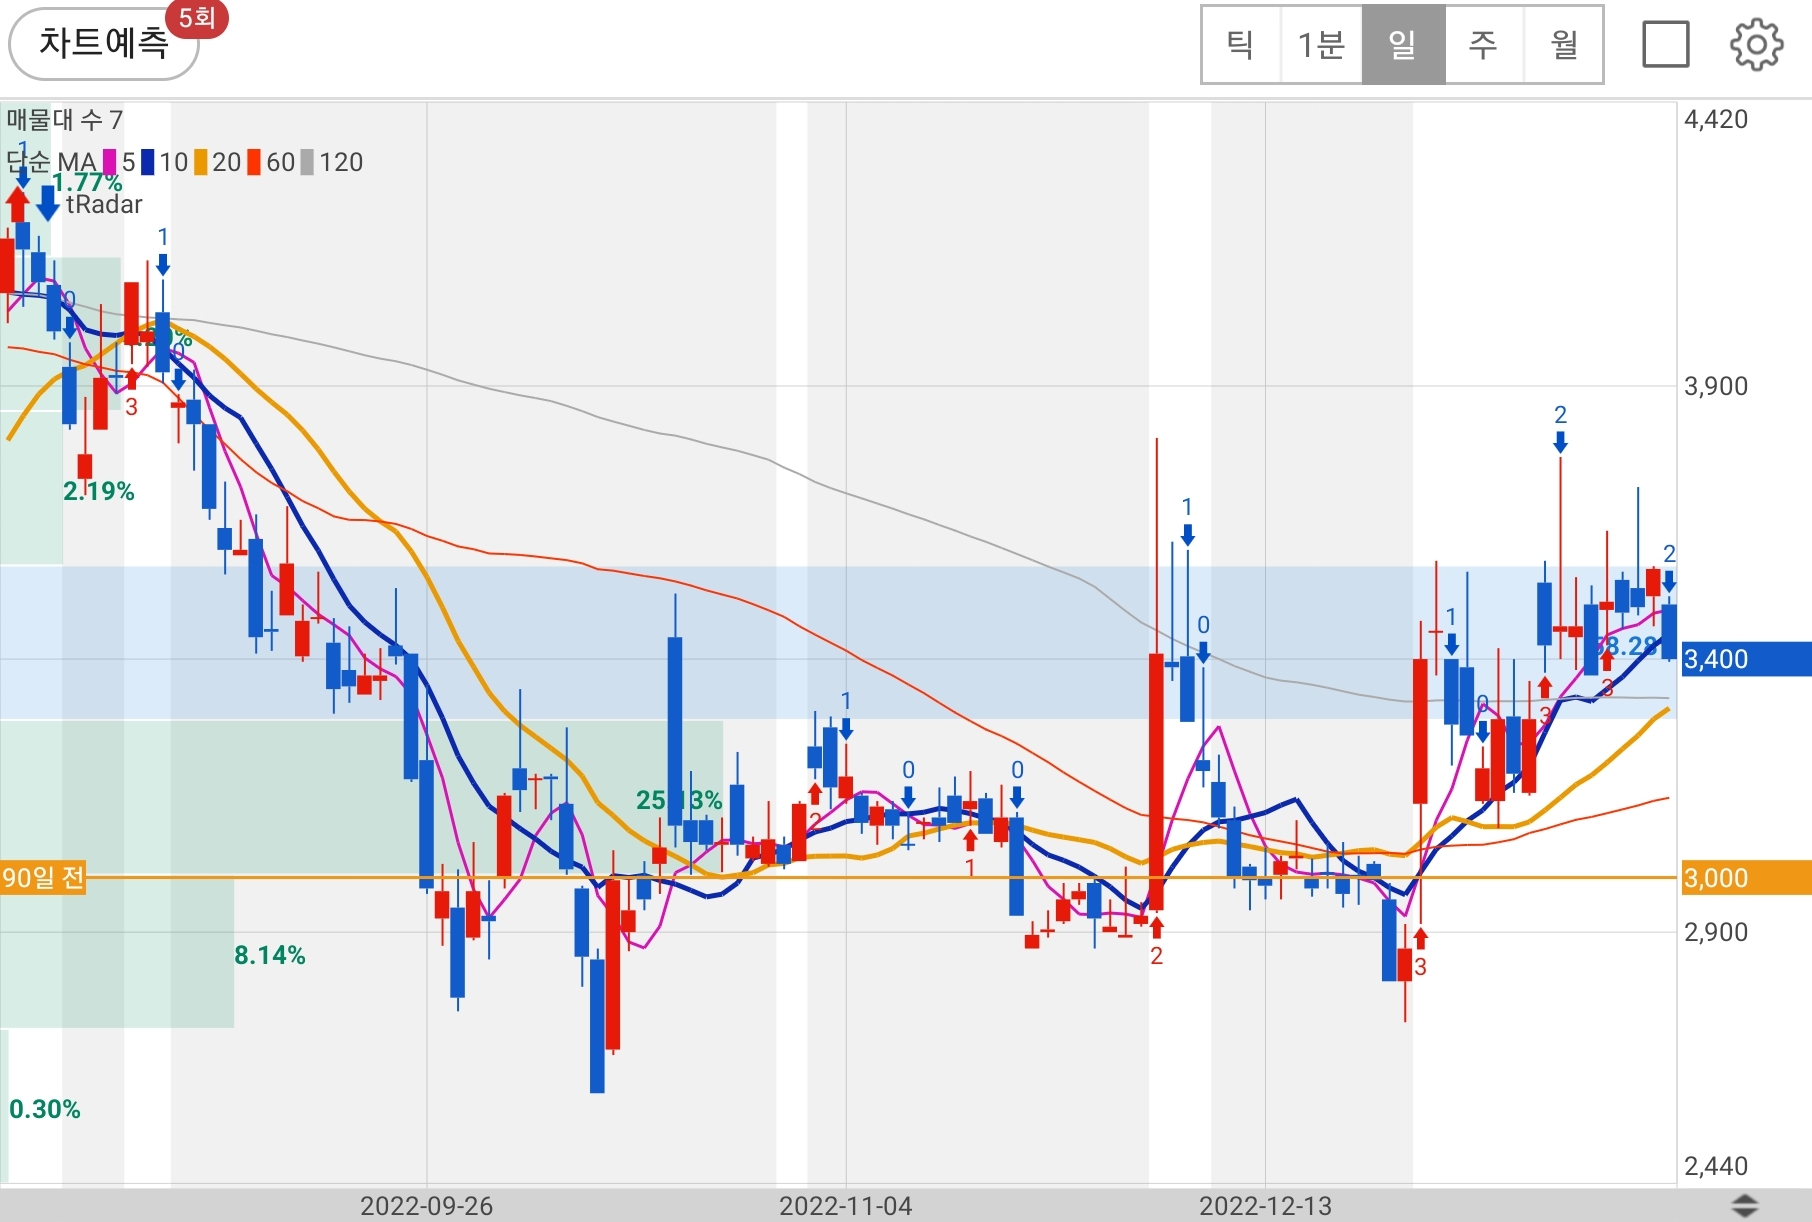This screenshot has width=1812, height=1222.
Task: Click the 0.30% volume profile label
Action: click(45, 1109)
